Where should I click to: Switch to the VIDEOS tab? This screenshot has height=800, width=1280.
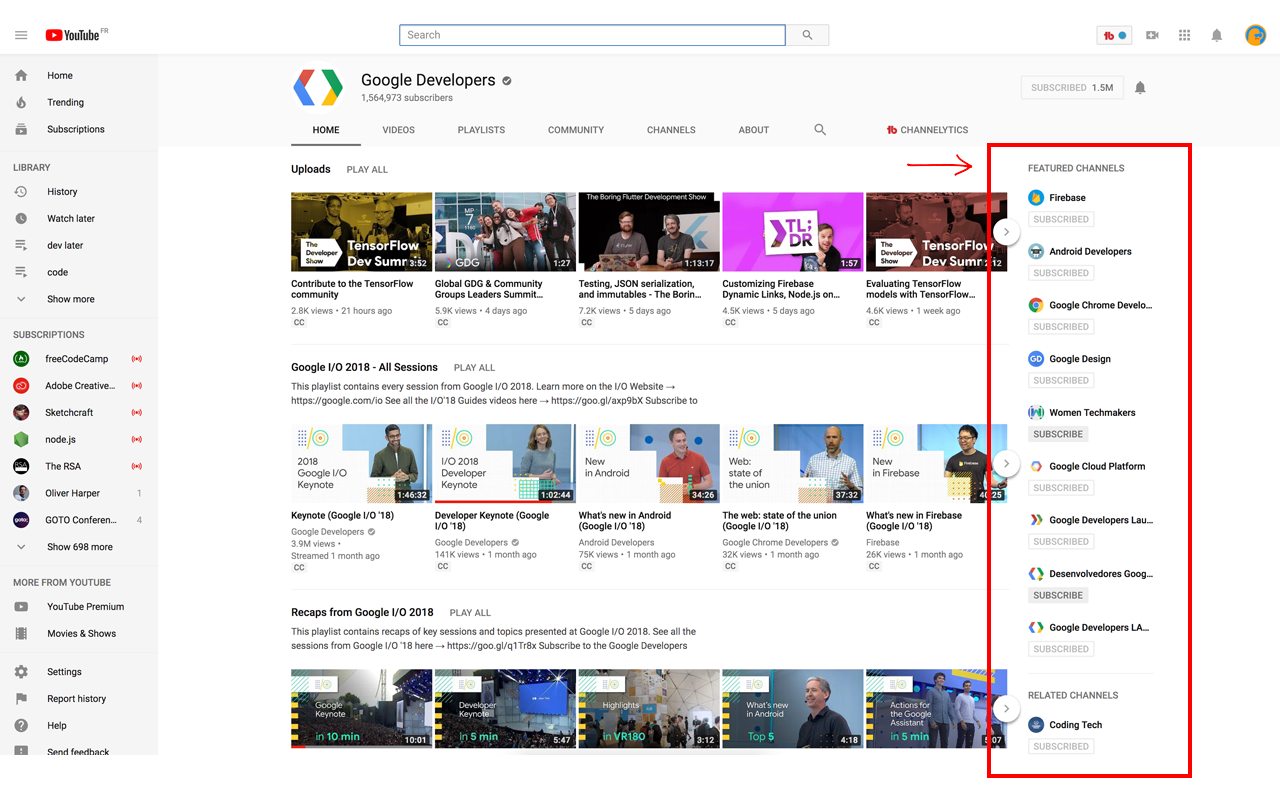(x=398, y=130)
